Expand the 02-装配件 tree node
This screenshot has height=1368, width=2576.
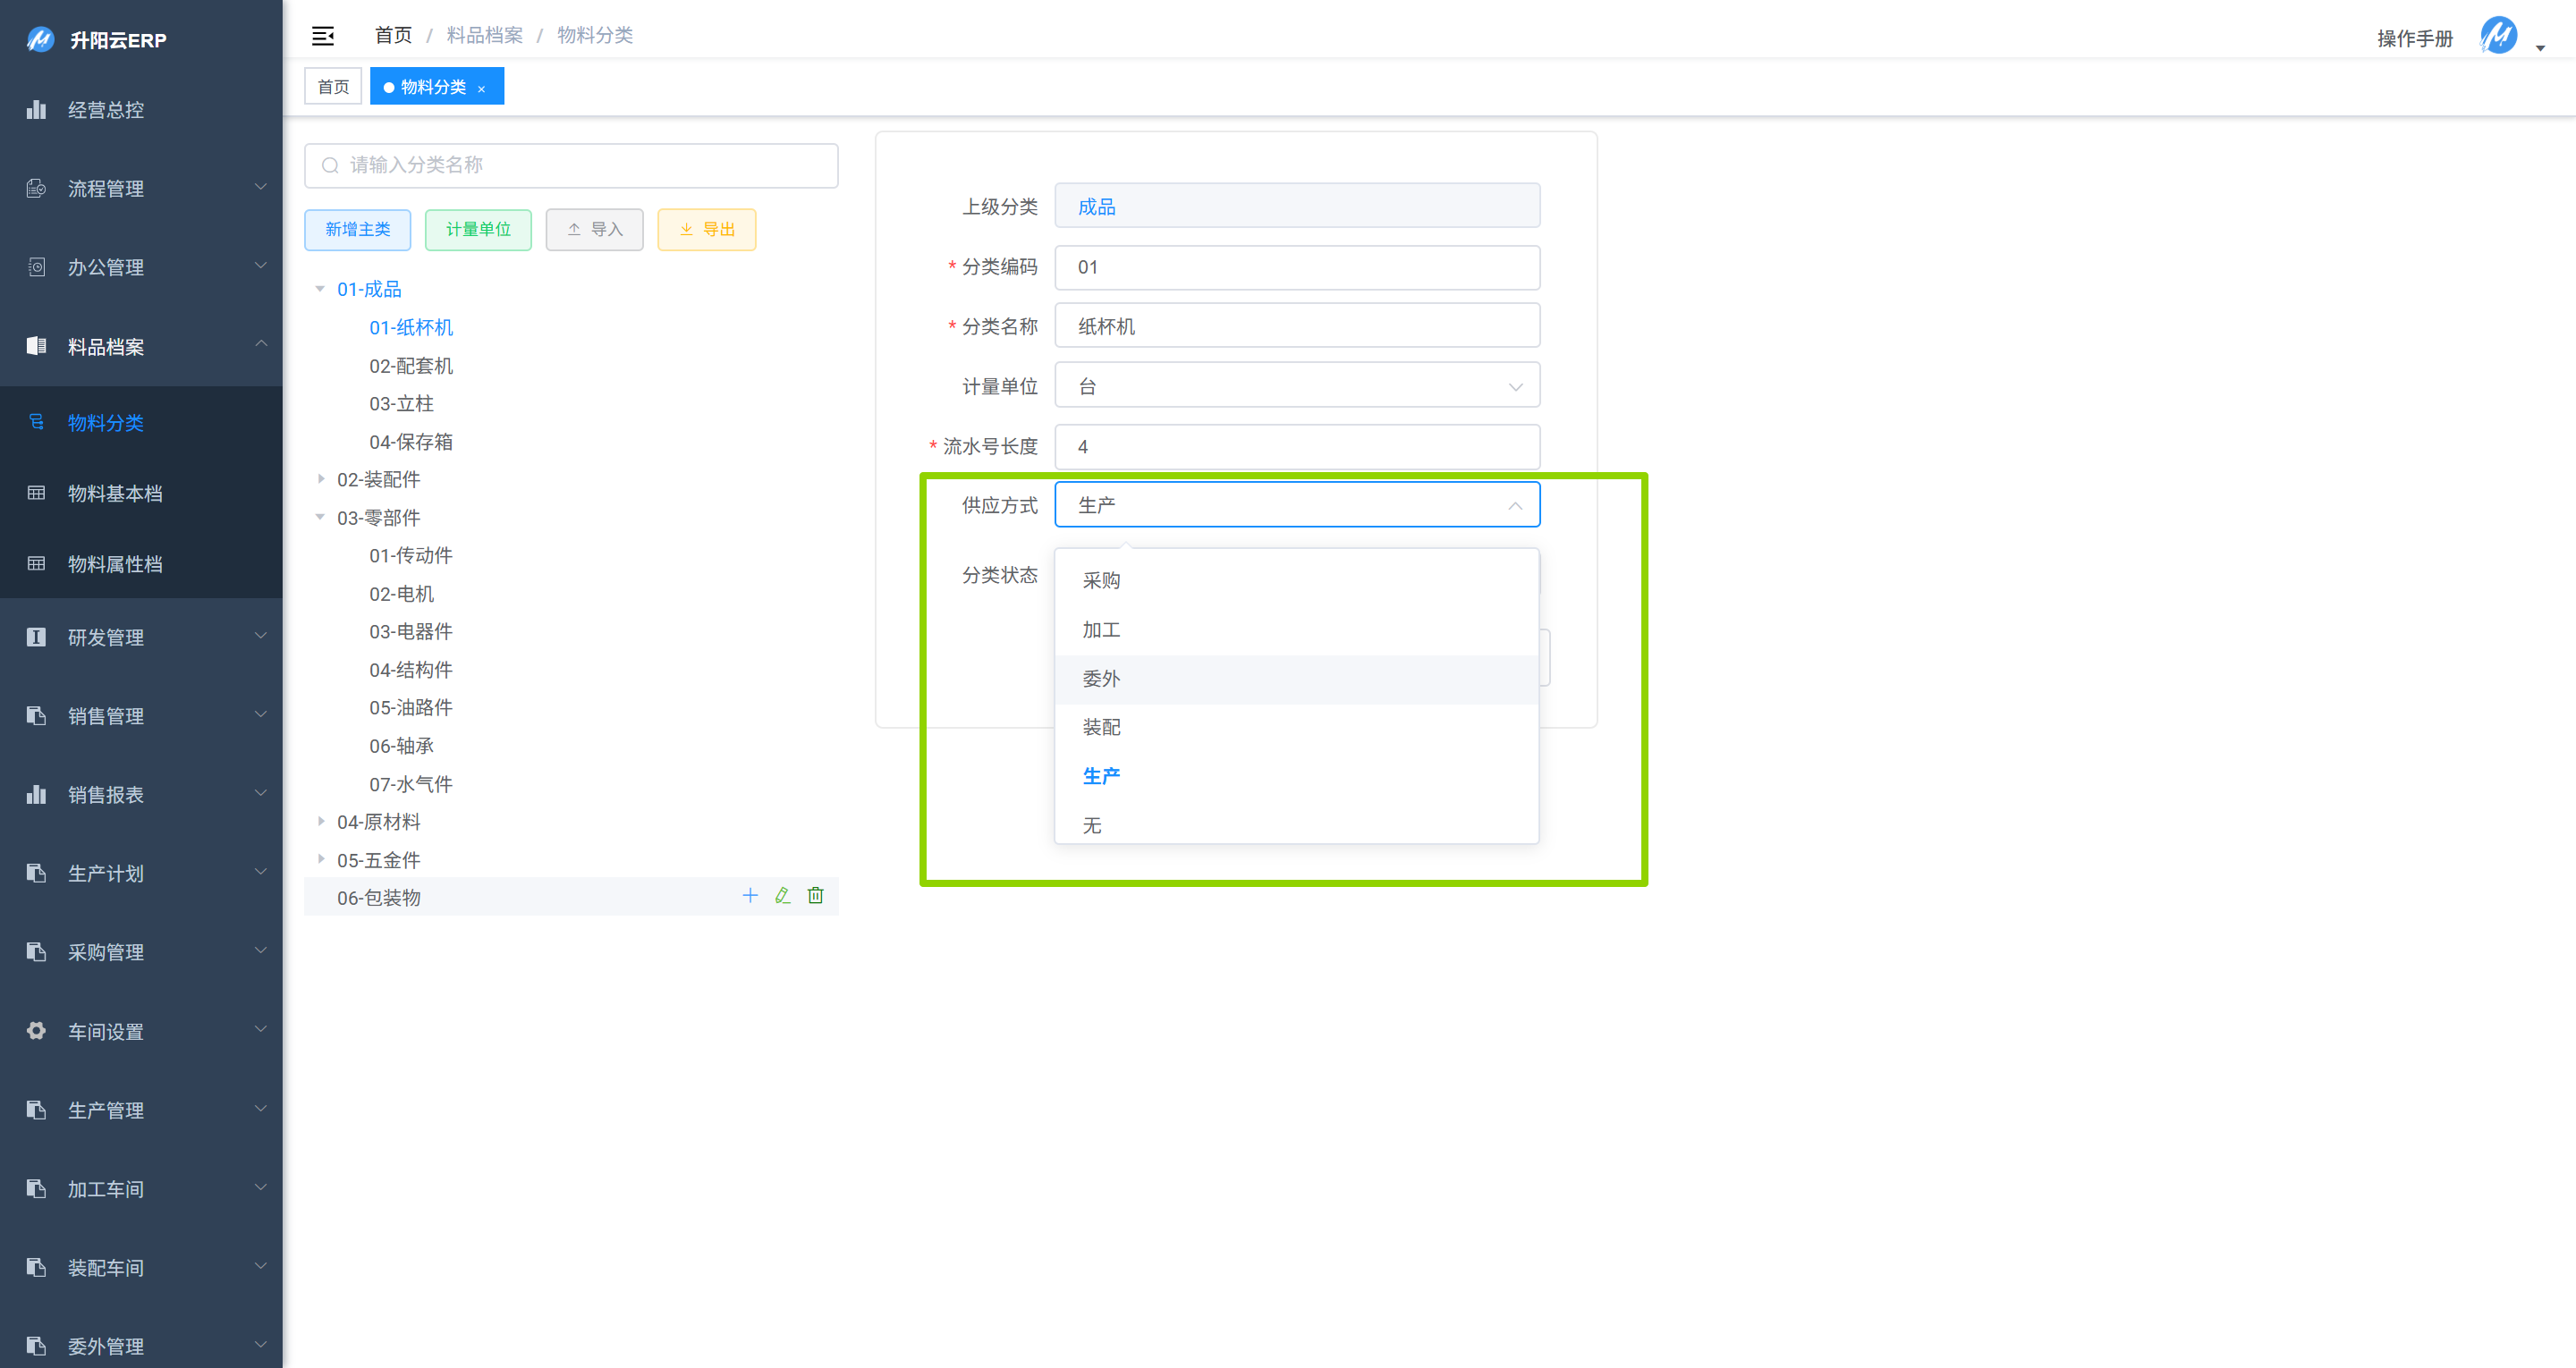click(x=321, y=479)
